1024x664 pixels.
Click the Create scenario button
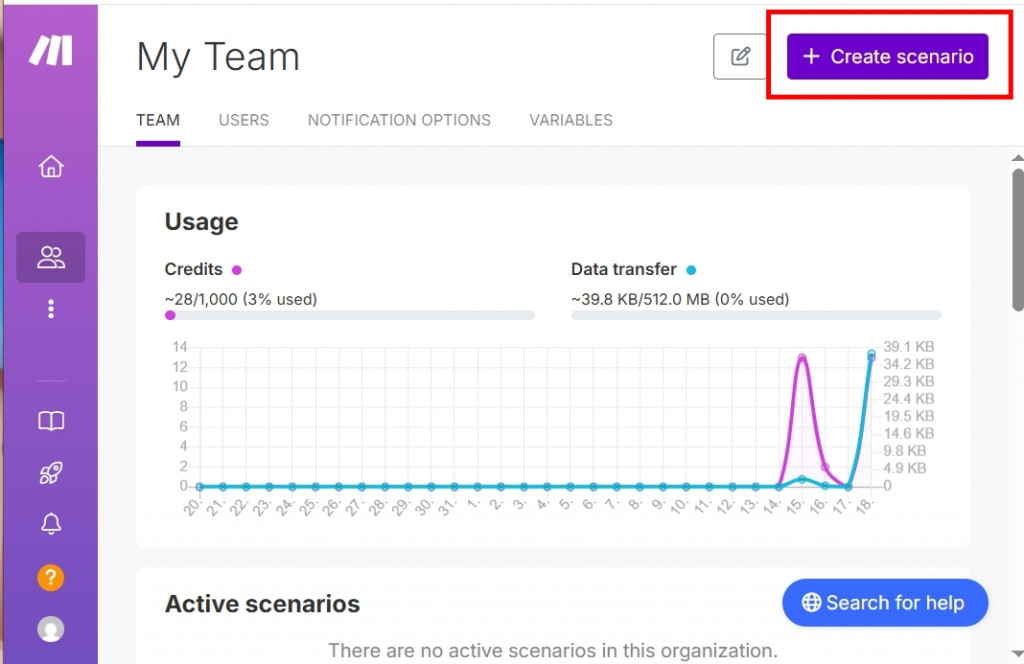point(888,57)
